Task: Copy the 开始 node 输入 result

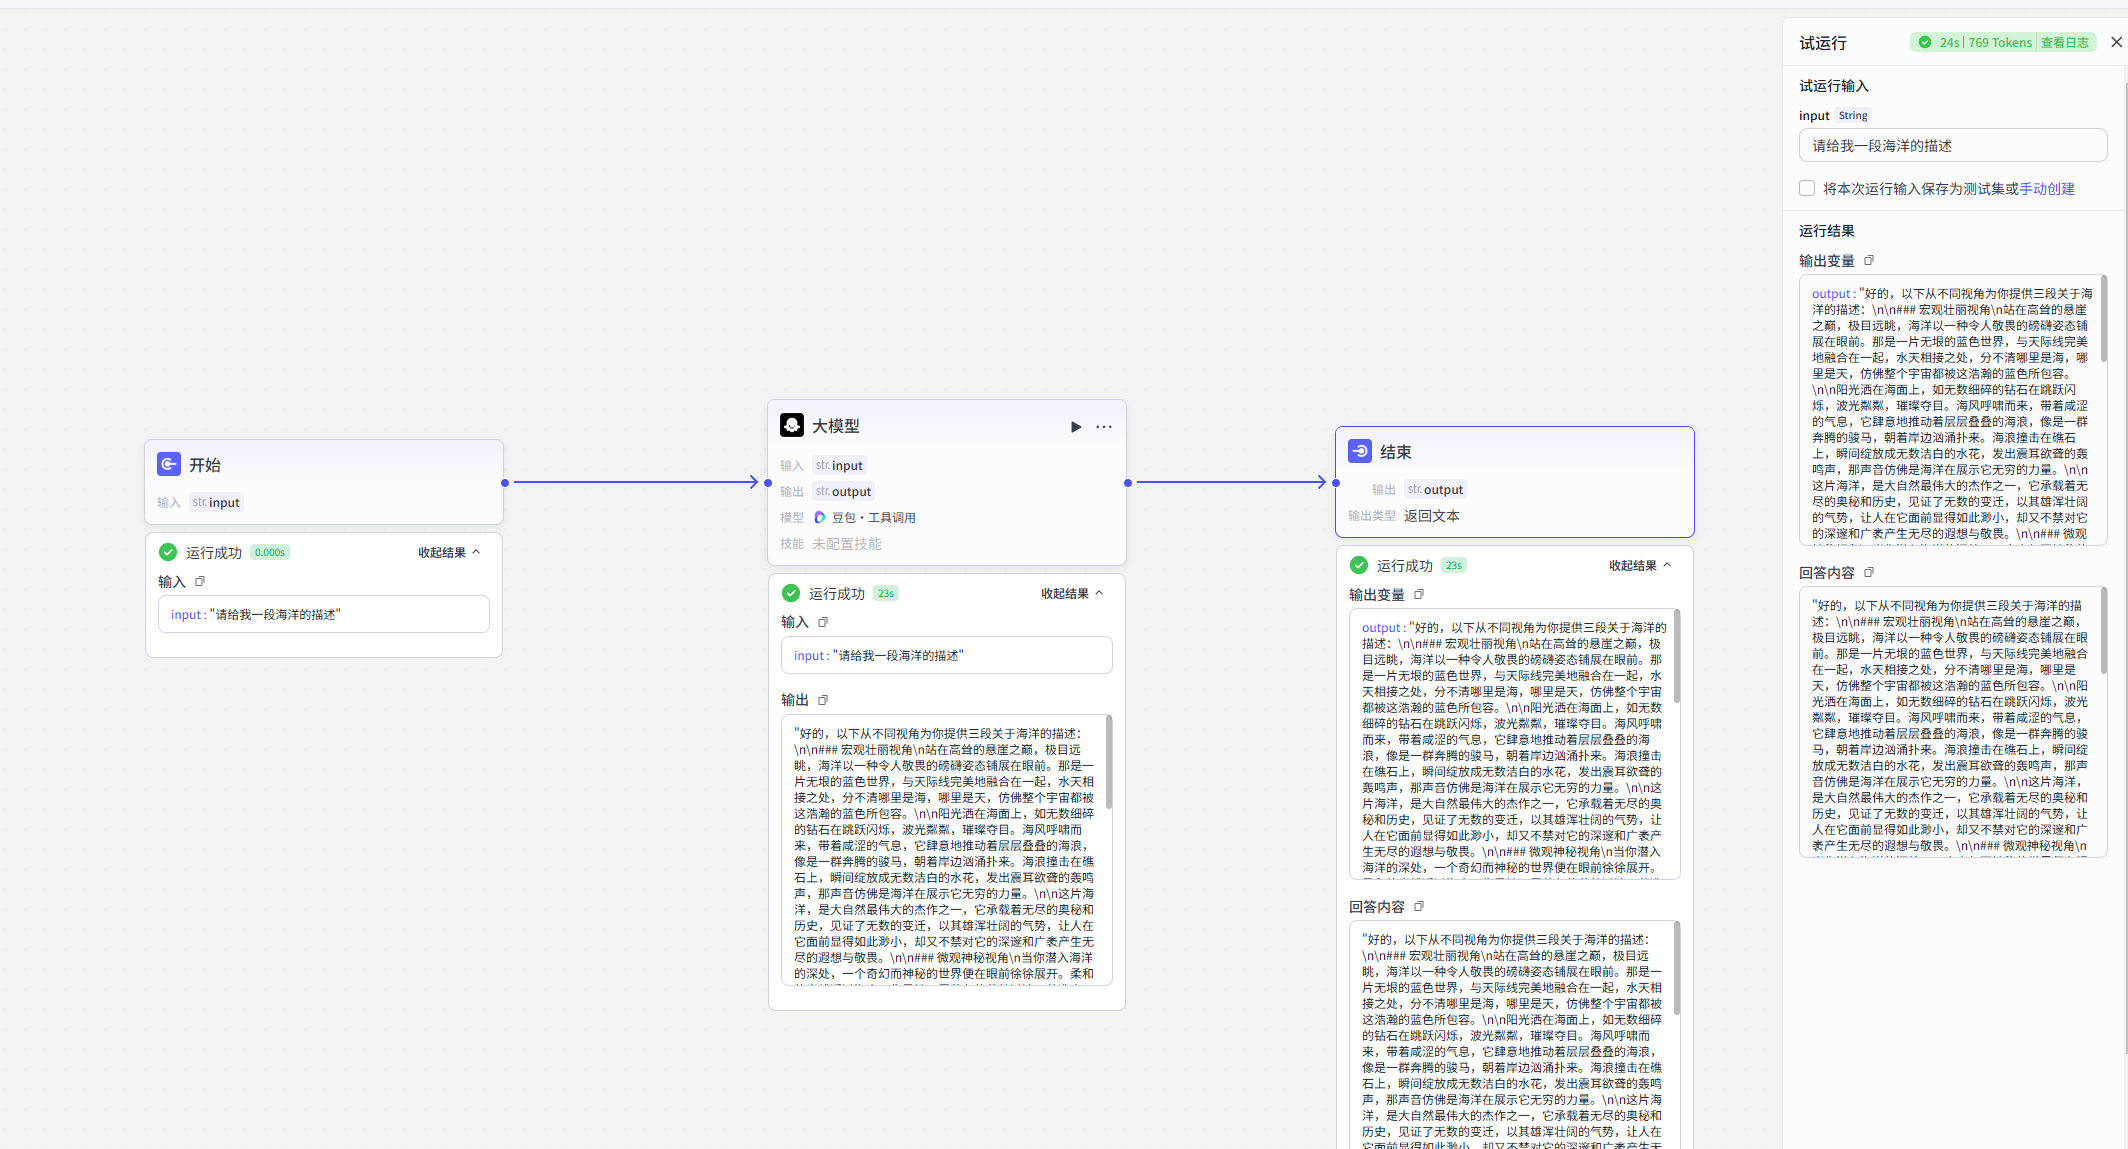Action: pos(200,581)
